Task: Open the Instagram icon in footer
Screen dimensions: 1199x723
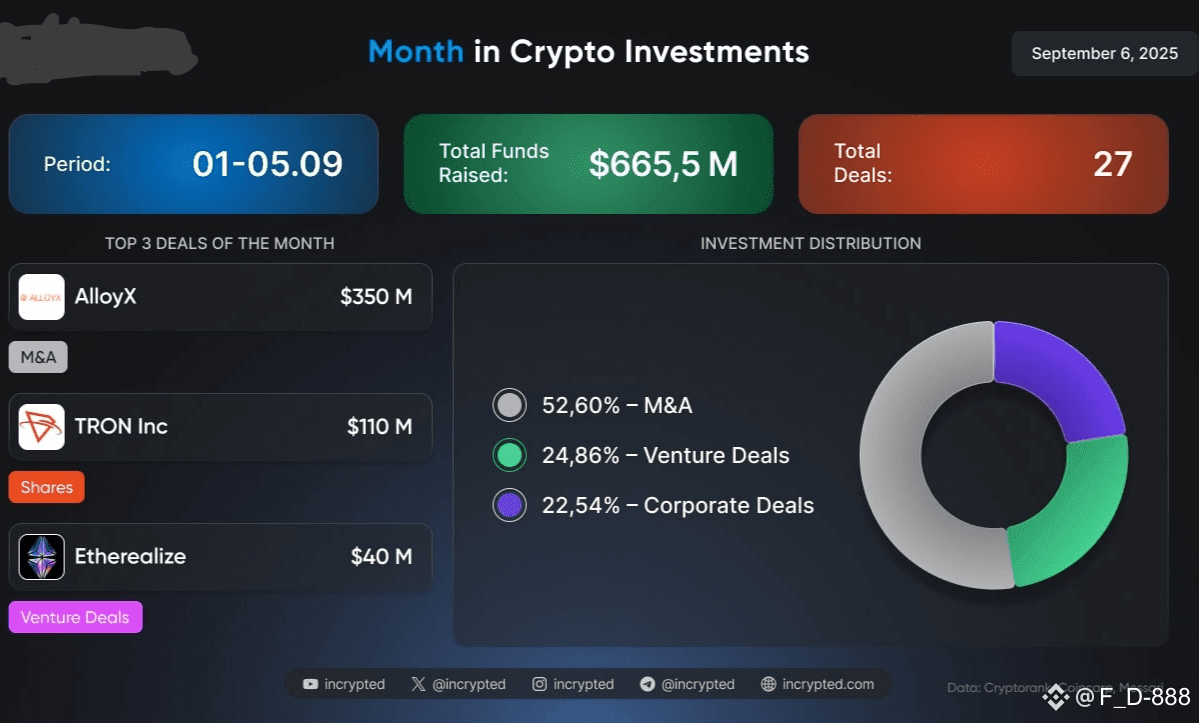Action: 540,684
